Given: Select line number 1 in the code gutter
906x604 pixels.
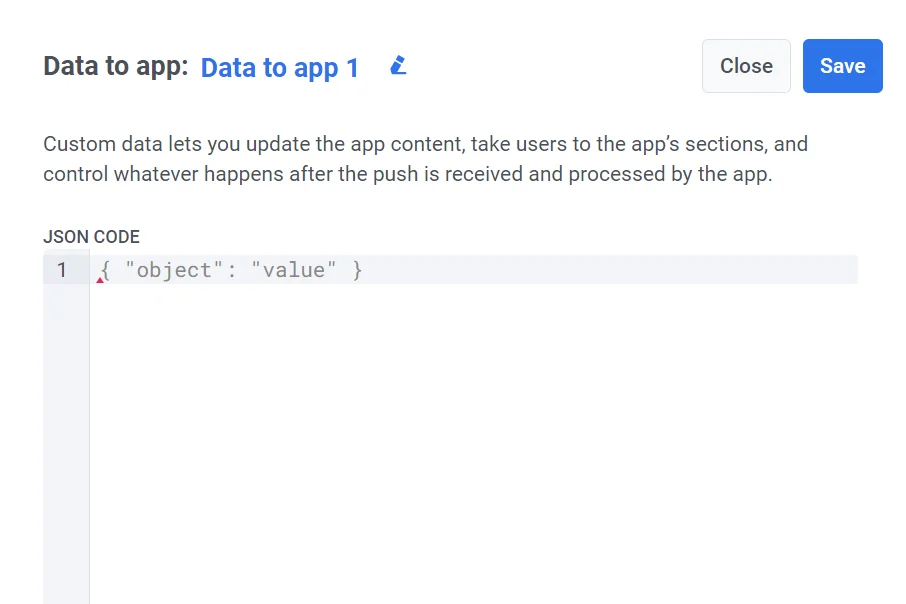Looking at the screenshot, I should [x=62, y=270].
